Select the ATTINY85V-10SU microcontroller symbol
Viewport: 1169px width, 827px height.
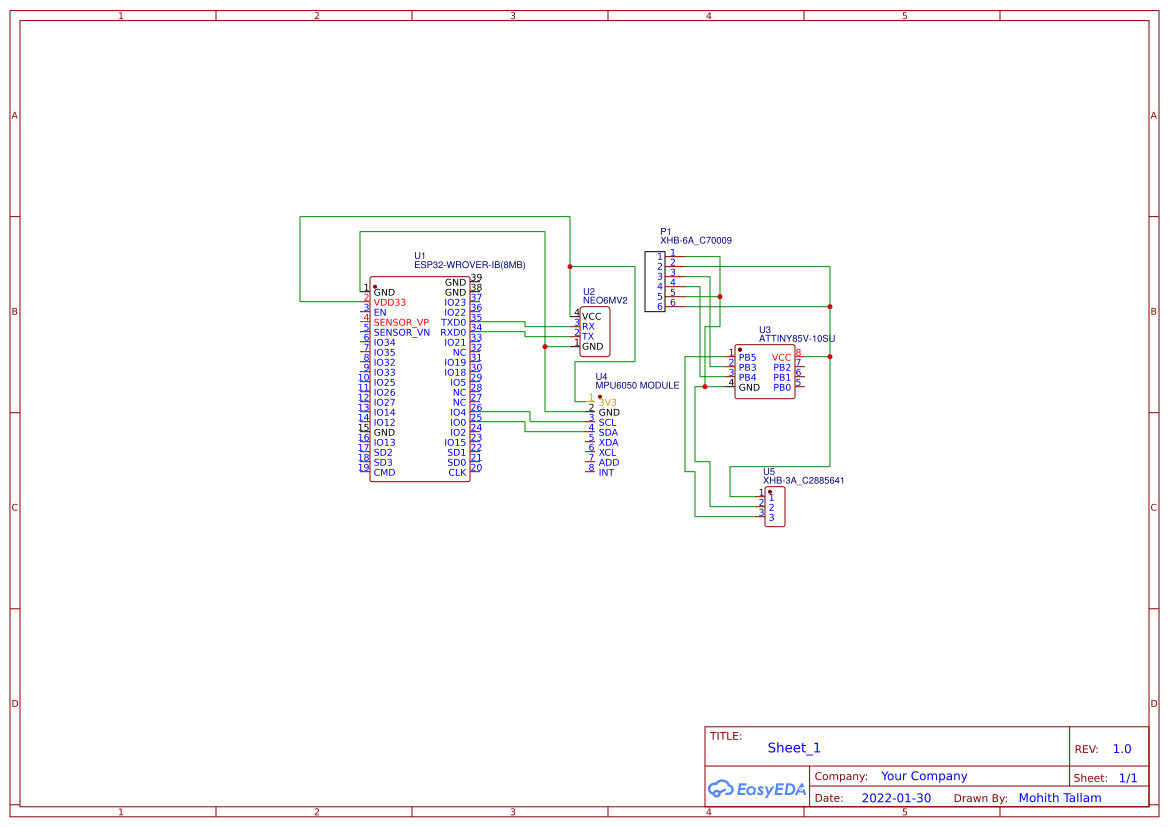pyautogui.click(x=765, y=372)
